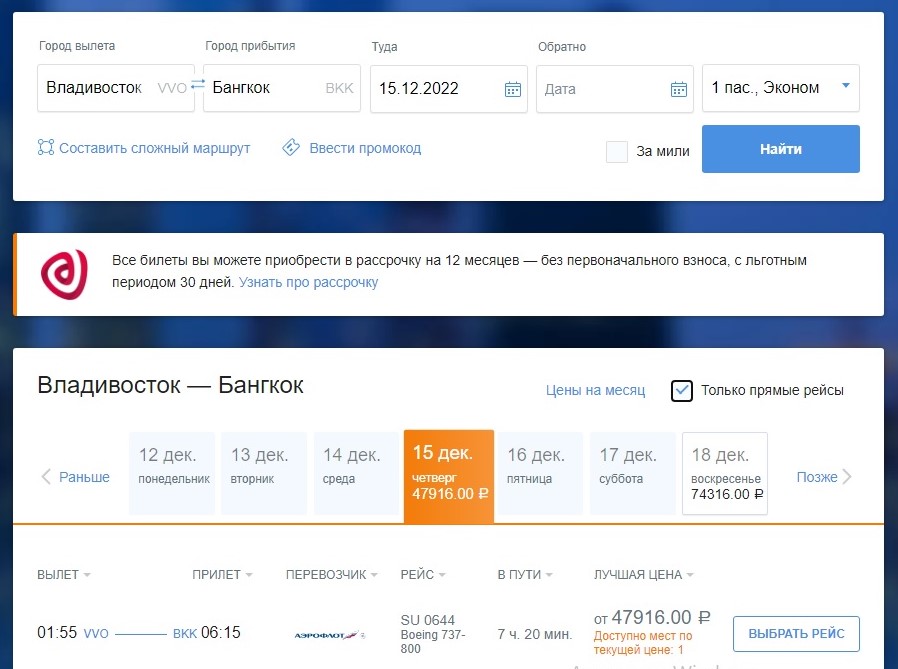This screenshot has height=669, width=898.
Task: Open the 'Узнать про рассрочку' link
Action: click(x=308, y=282)
